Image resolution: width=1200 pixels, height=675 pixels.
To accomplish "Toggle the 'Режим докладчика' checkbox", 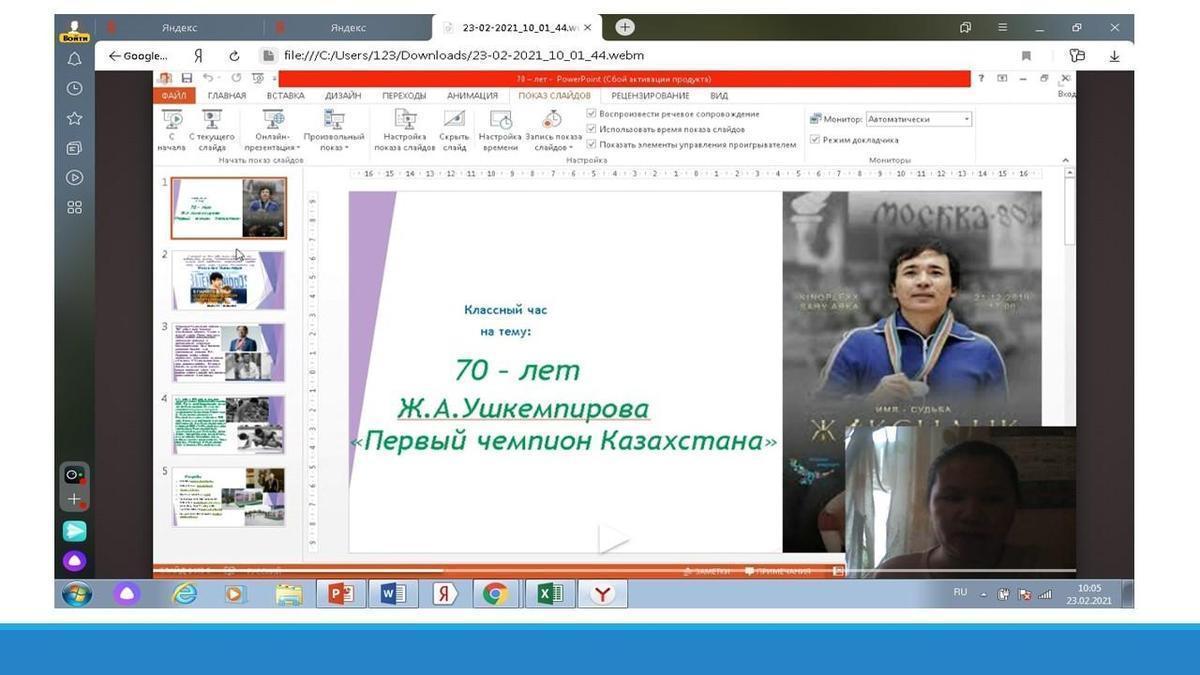I will tap(815, 140).
